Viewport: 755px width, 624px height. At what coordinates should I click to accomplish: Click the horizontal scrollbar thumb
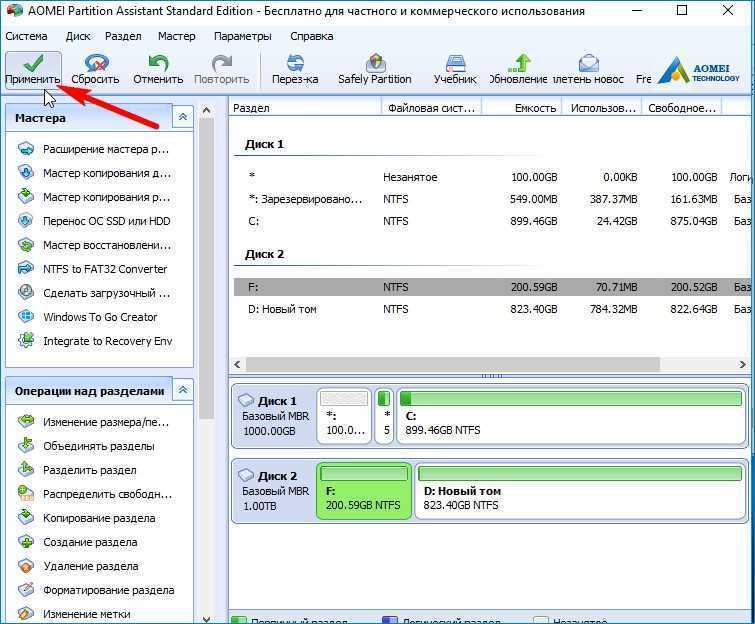pos(453,364)
